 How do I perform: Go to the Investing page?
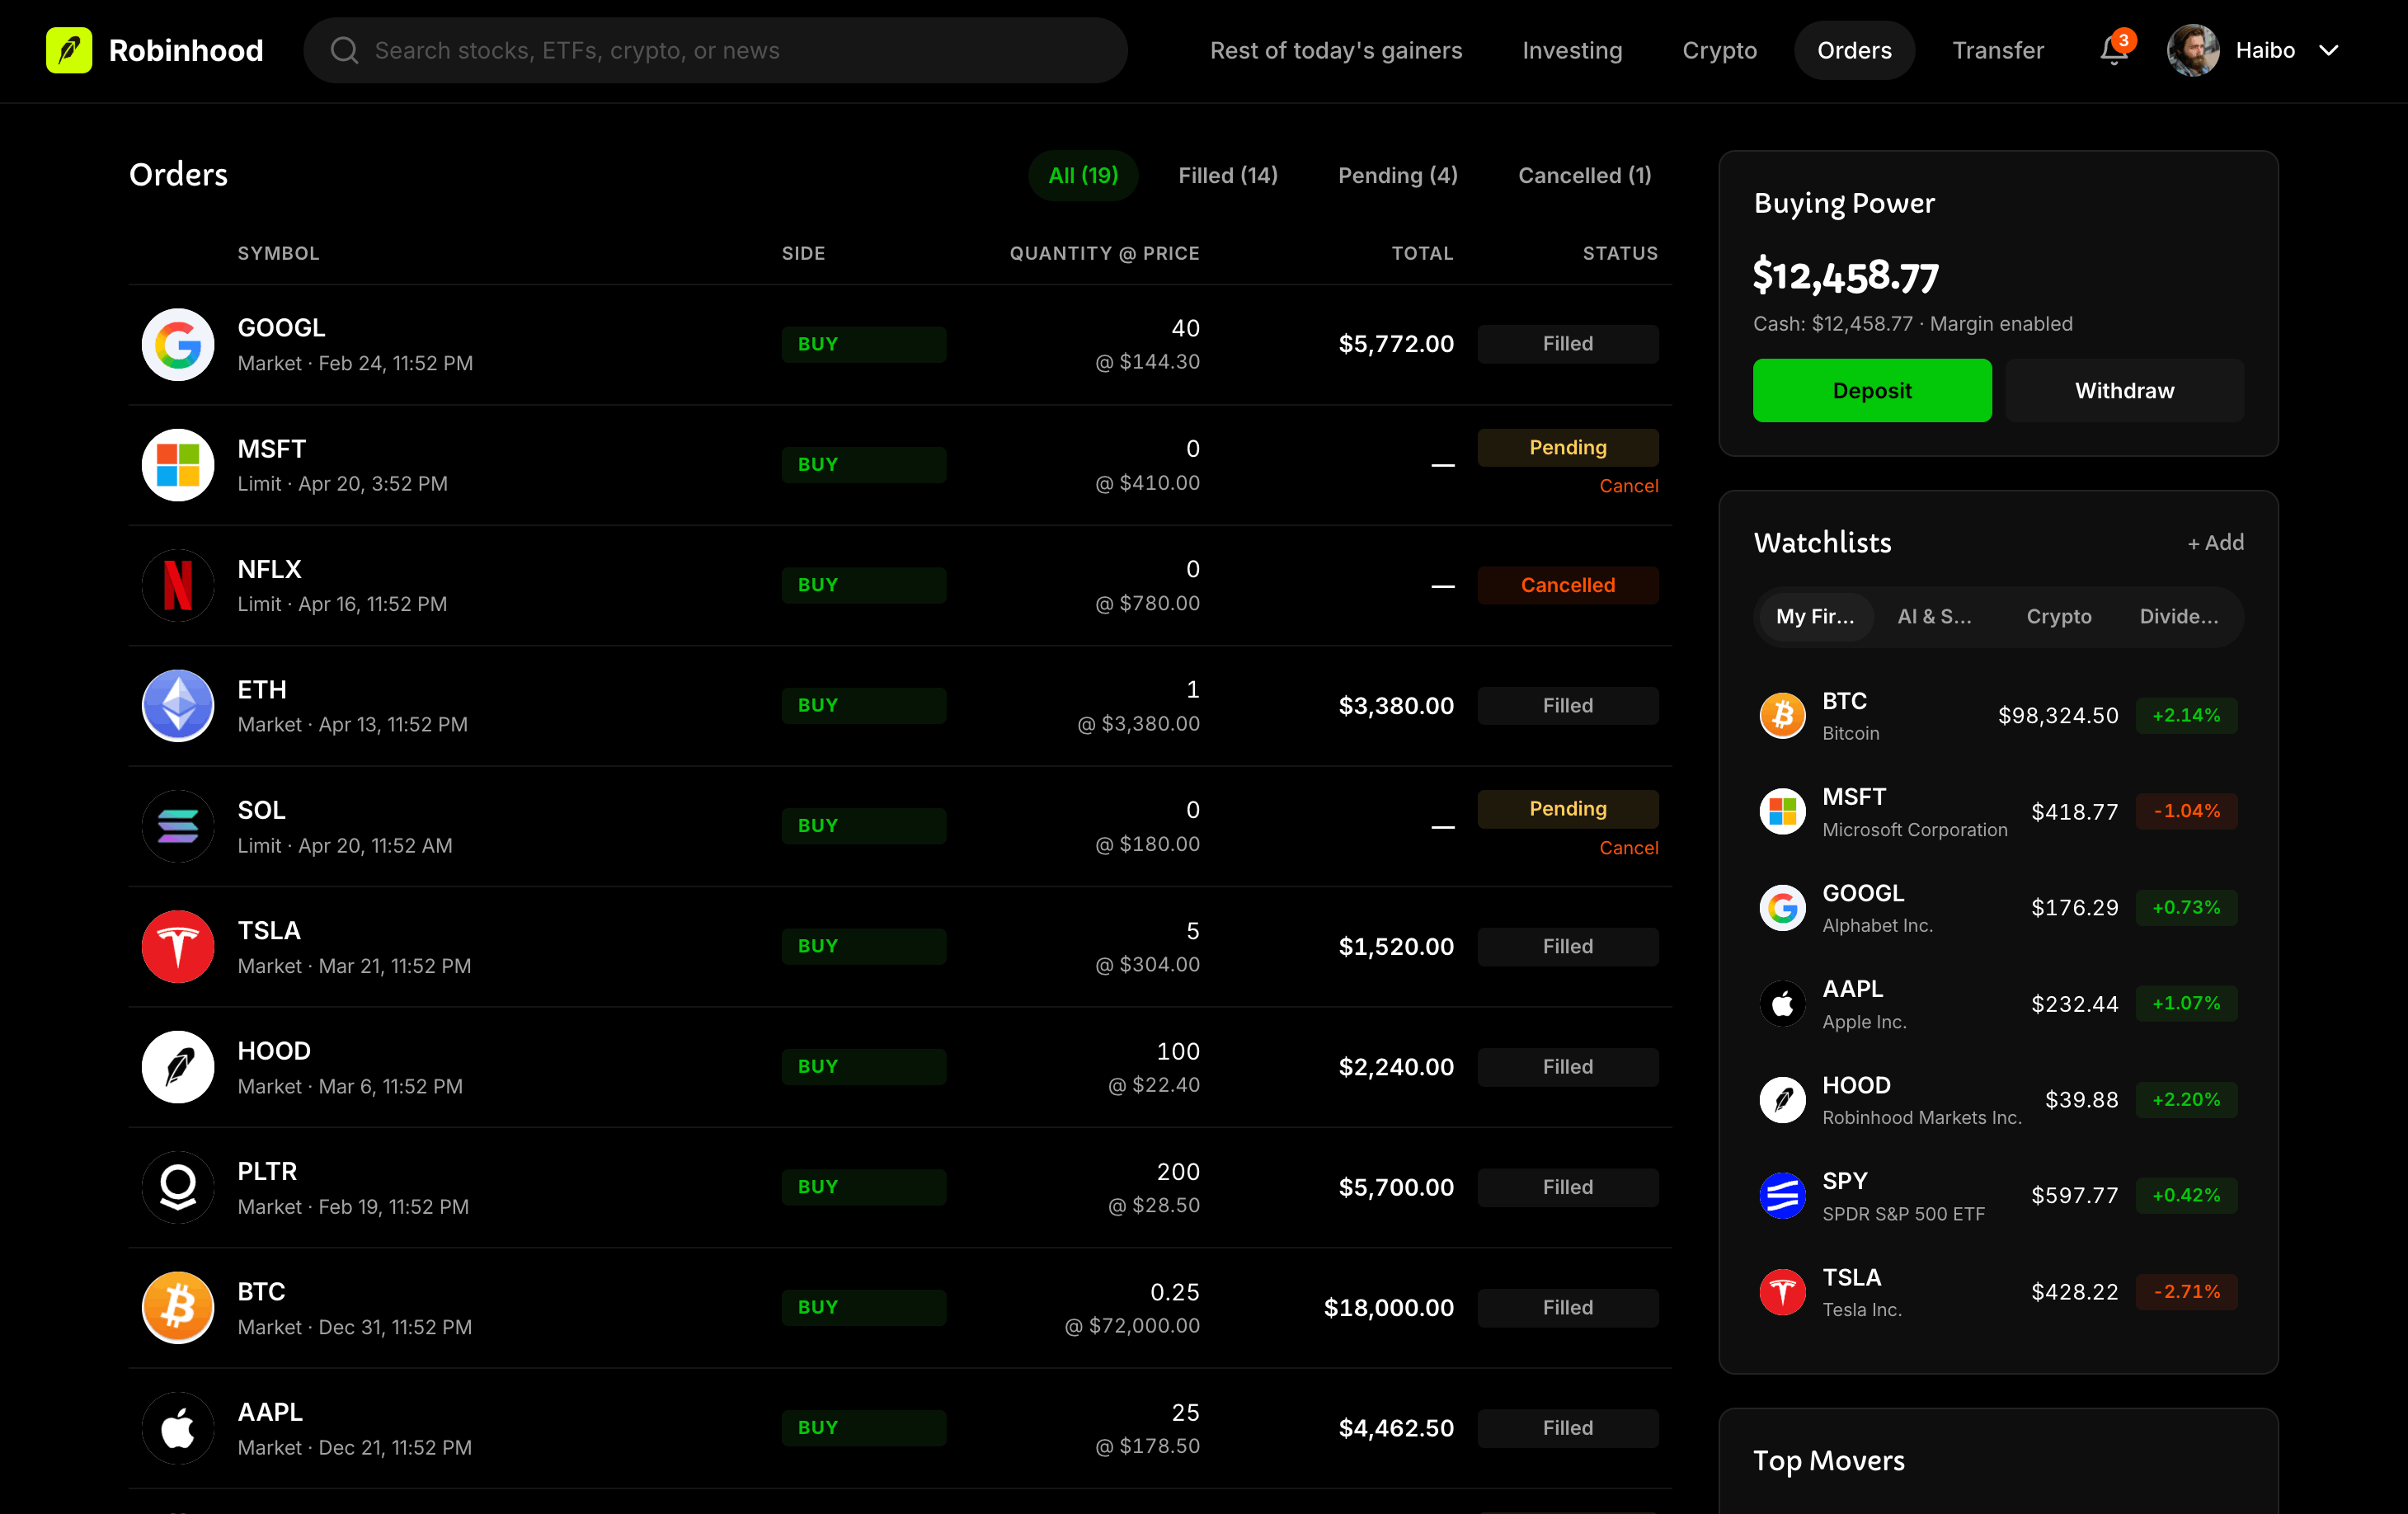1572,50
